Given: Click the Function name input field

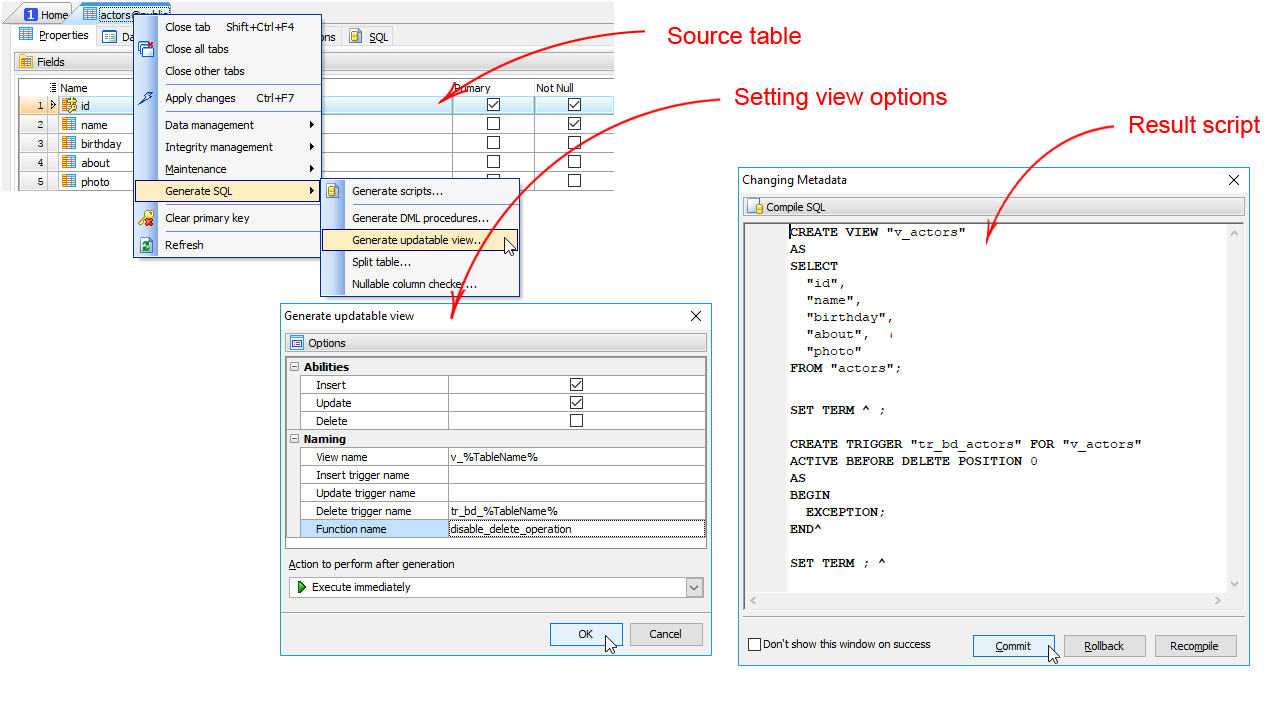Looking at the screenshot, I should click(x=576, y=529).
